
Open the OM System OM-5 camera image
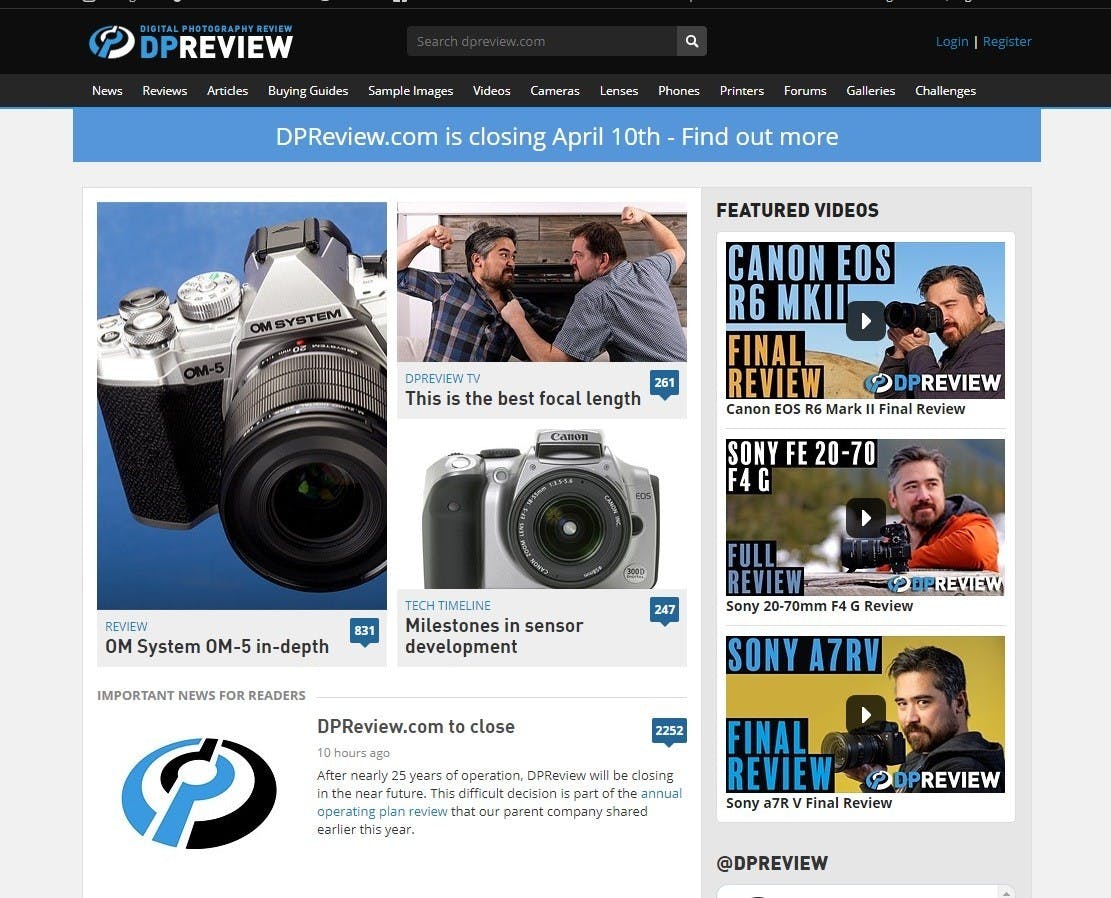(242, 405)
